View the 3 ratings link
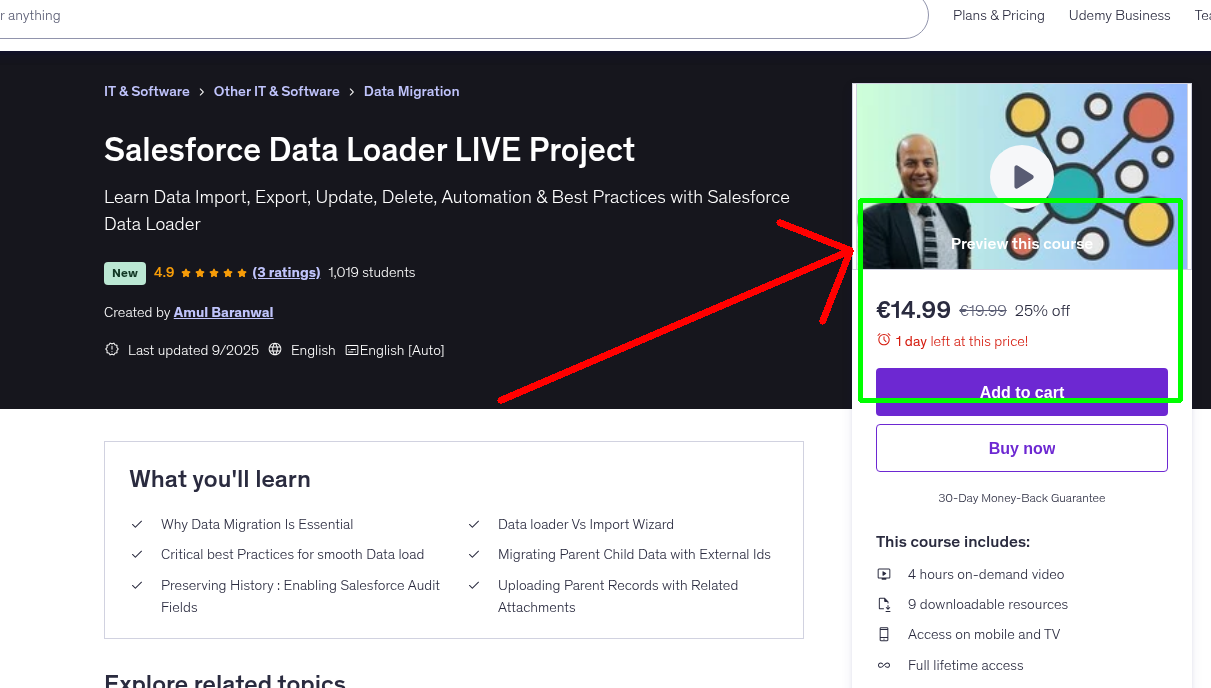Screen dimensions: 1211x688 [x=287, y=271]
